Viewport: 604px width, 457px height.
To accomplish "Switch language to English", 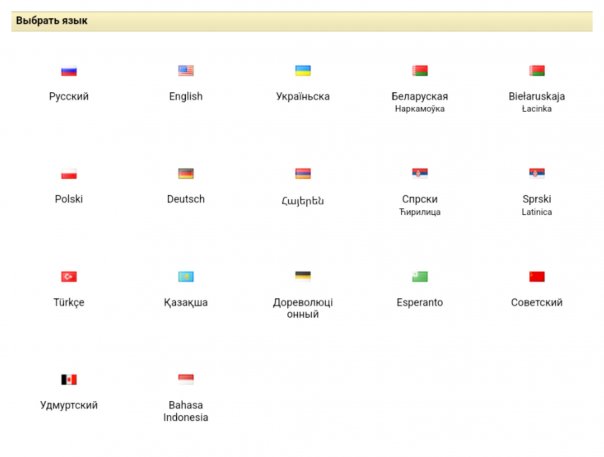I will (x=186, y=96).
